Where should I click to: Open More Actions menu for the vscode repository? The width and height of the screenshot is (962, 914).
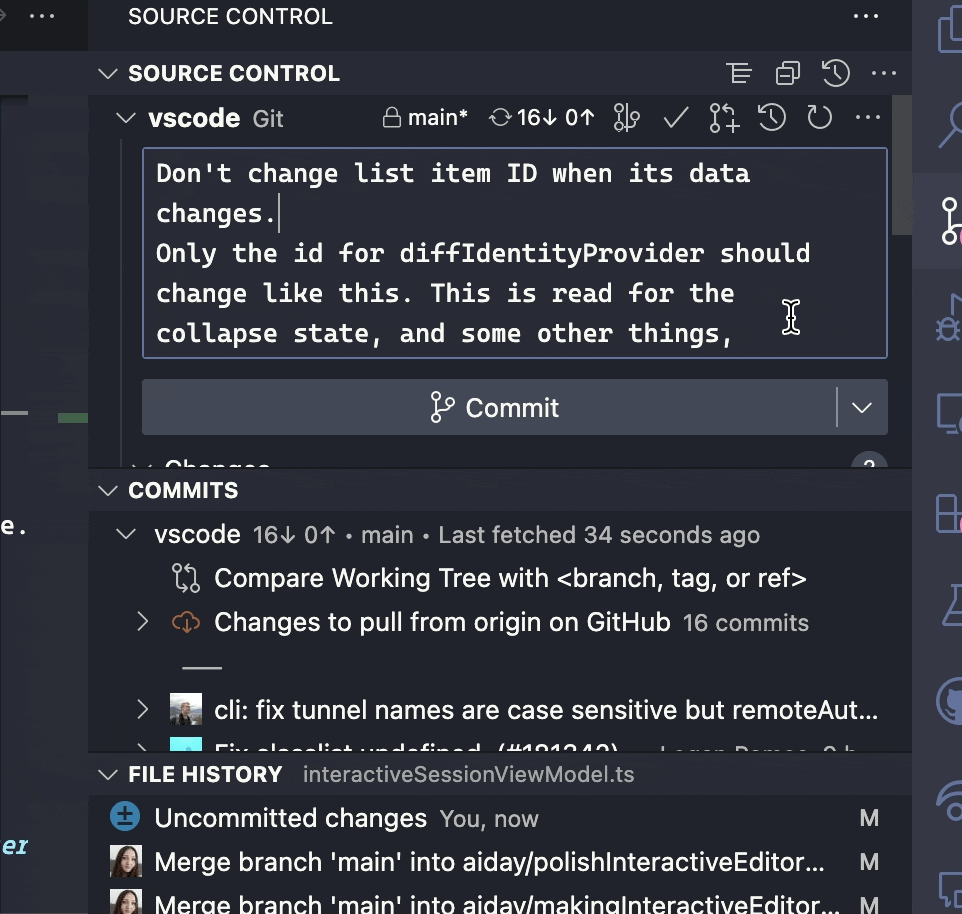(x=867, y=117)
